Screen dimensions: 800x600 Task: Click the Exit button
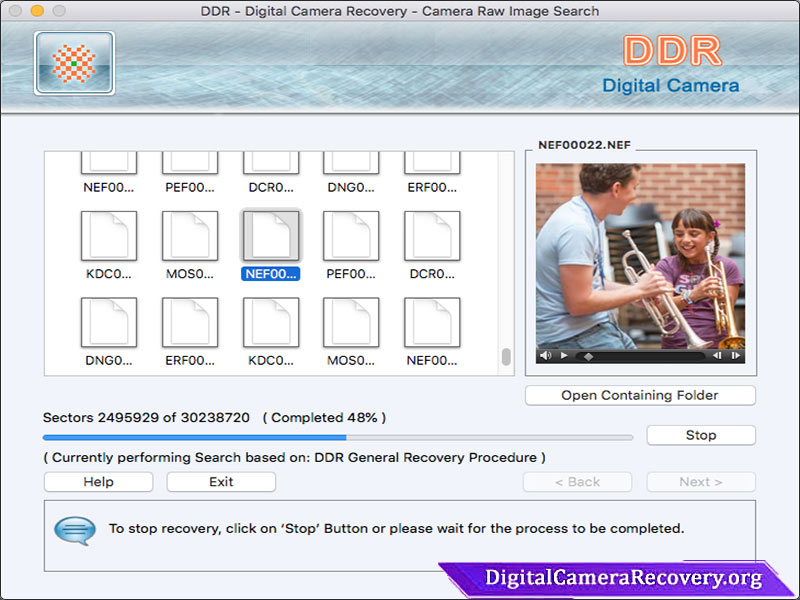point(221,482)
